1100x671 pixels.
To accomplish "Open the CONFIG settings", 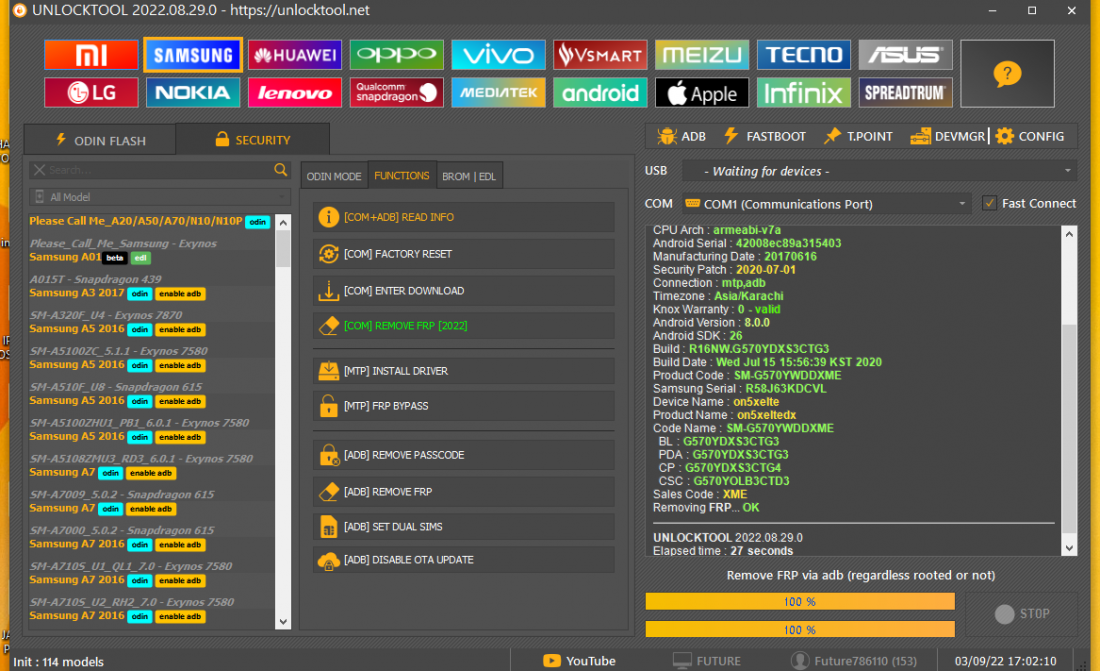I will point(1030,136).
